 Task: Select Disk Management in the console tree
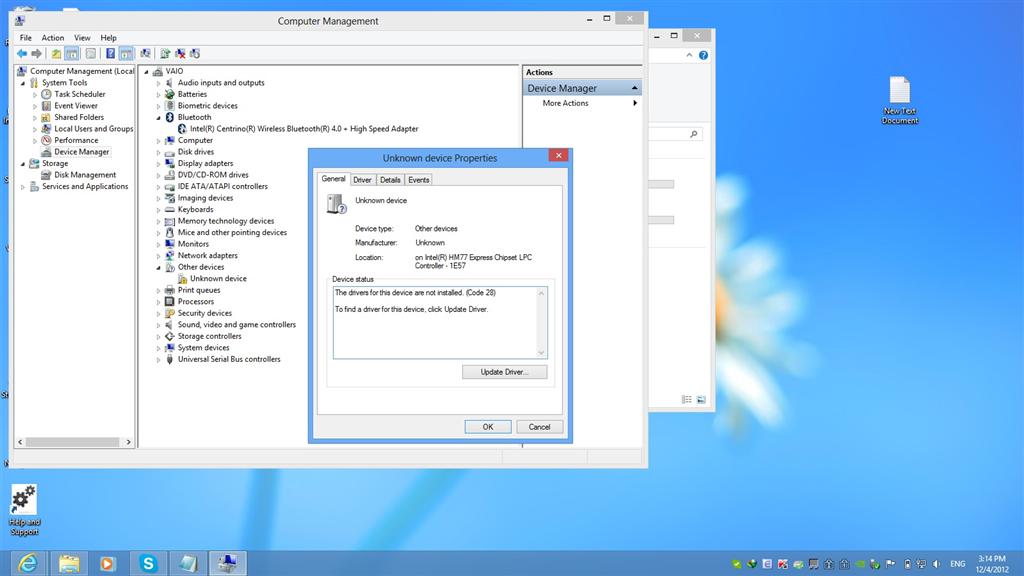click(85, 175)
